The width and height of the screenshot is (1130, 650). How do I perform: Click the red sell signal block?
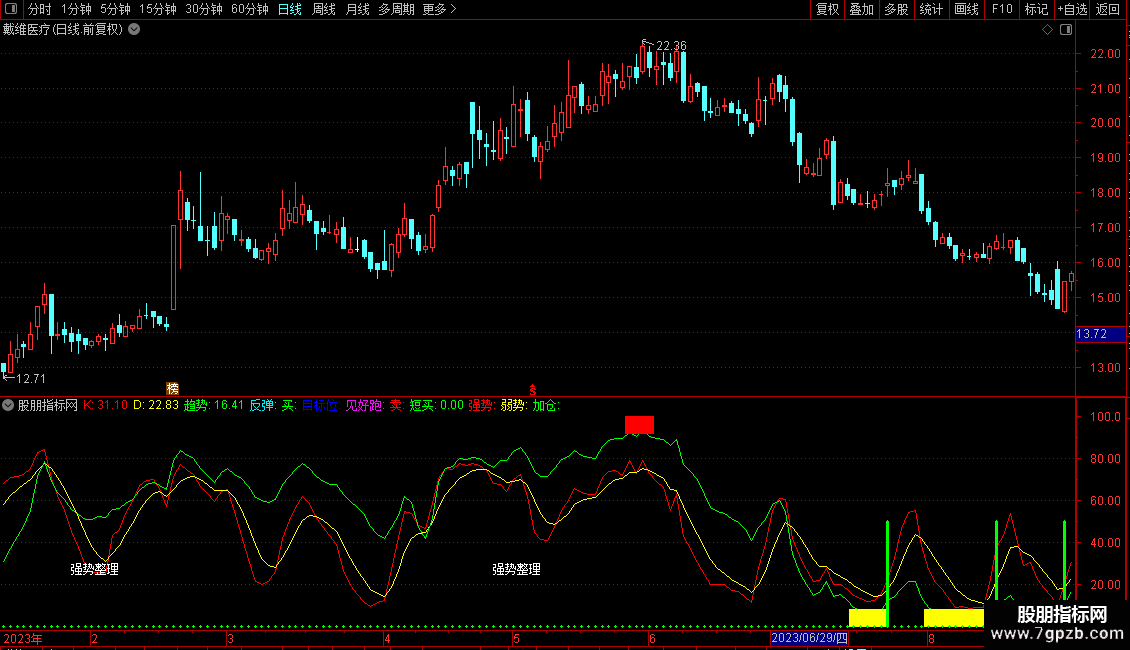click(639, 424)
